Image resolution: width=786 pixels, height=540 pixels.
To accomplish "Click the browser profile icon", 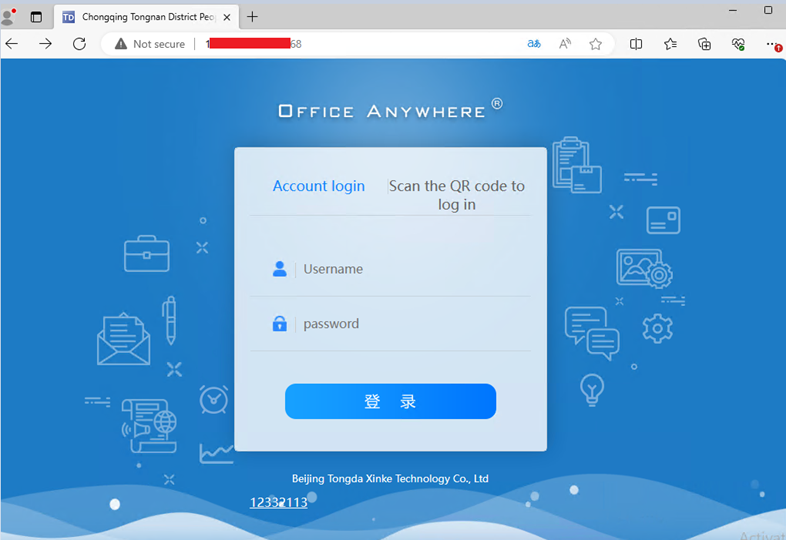I will (9, 17).
